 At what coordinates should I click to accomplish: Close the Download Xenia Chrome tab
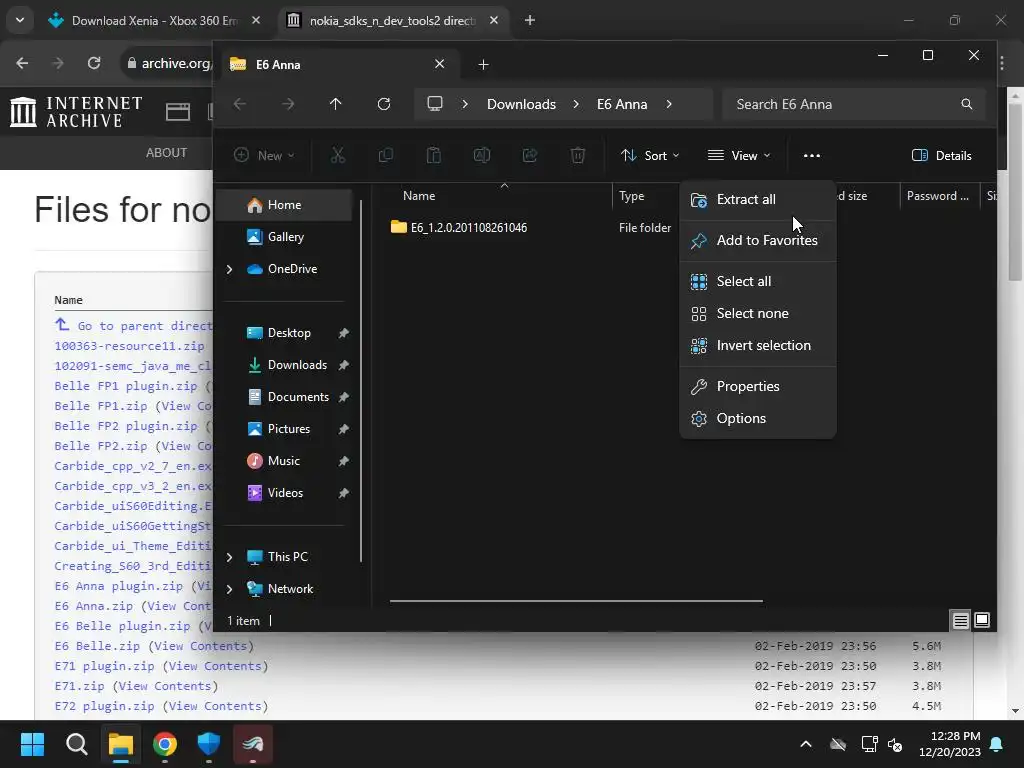pyautogui.click(x=256, y=20)
